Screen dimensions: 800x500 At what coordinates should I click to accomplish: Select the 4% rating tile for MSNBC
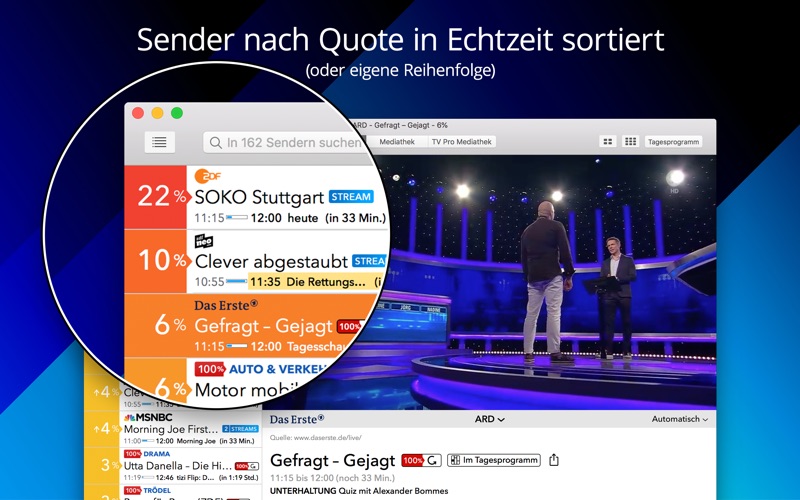(104, 429)
